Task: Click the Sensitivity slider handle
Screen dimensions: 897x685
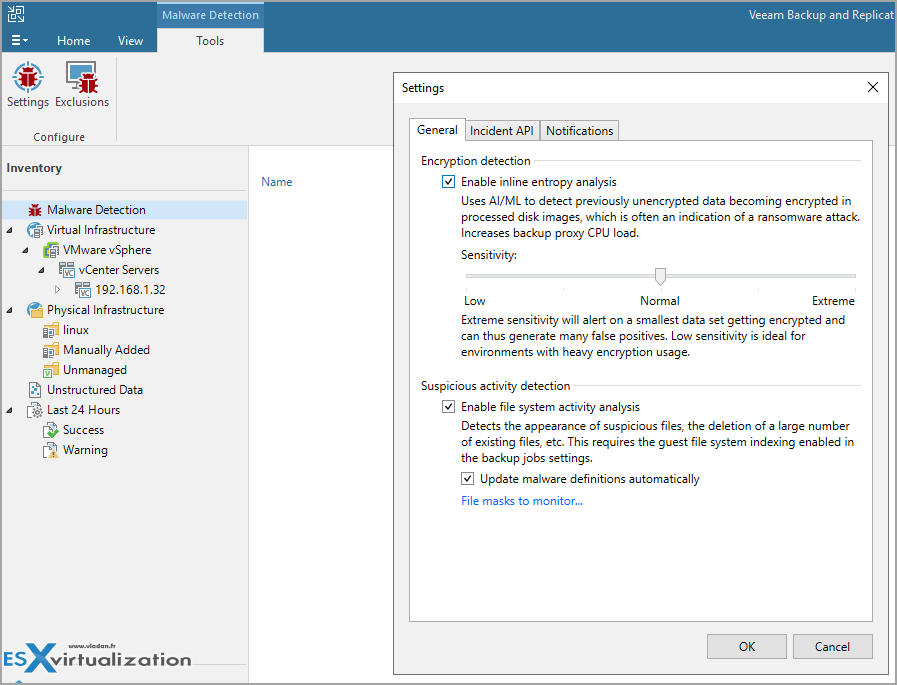Action: click(x=660, y=276)
